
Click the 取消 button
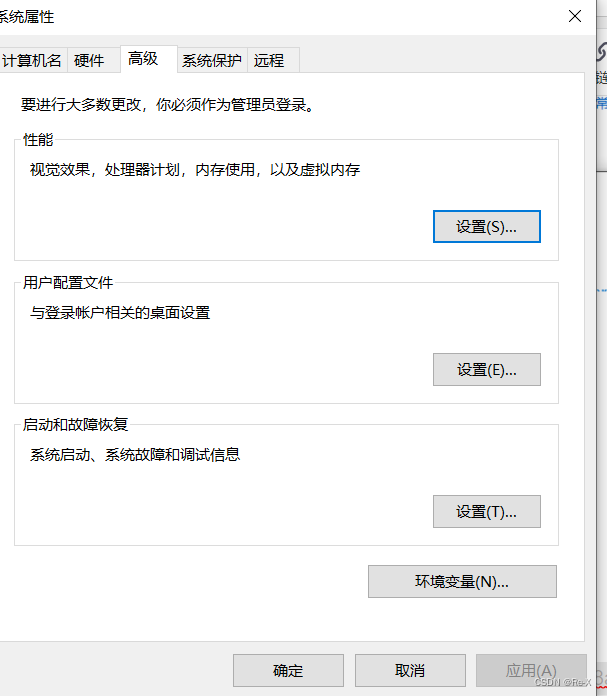coord(410,670)
